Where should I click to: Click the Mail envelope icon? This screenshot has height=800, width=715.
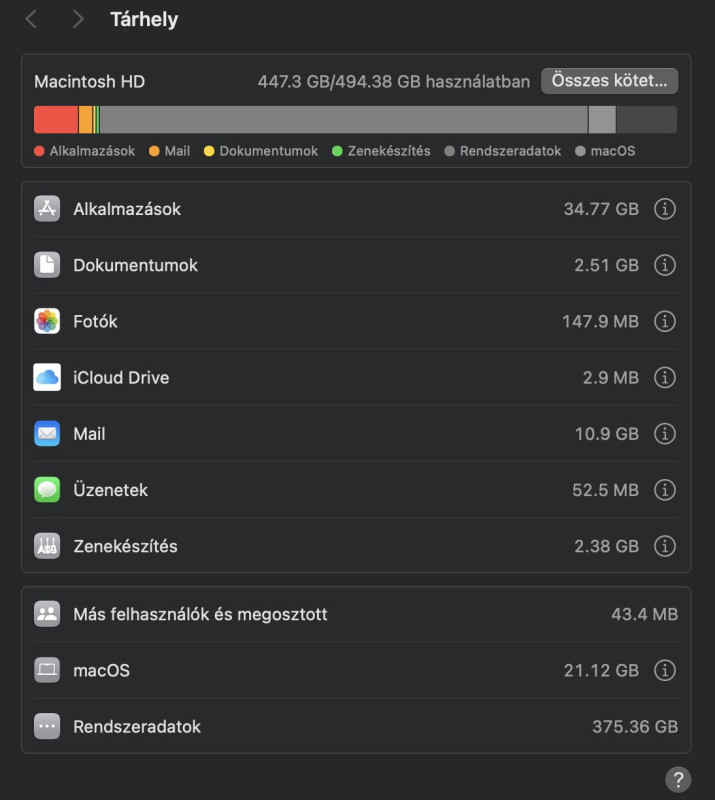(x=47, y=433)
